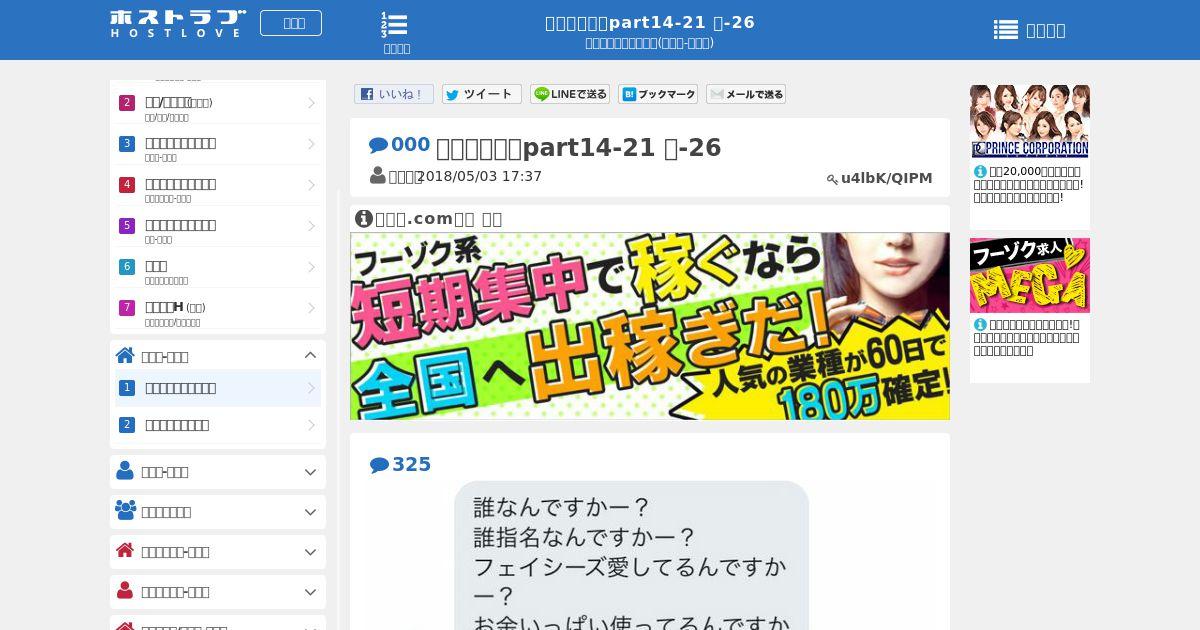Share using the LINEで送る button
This screenshot has width=1200, height=630.
pos(570,94)
